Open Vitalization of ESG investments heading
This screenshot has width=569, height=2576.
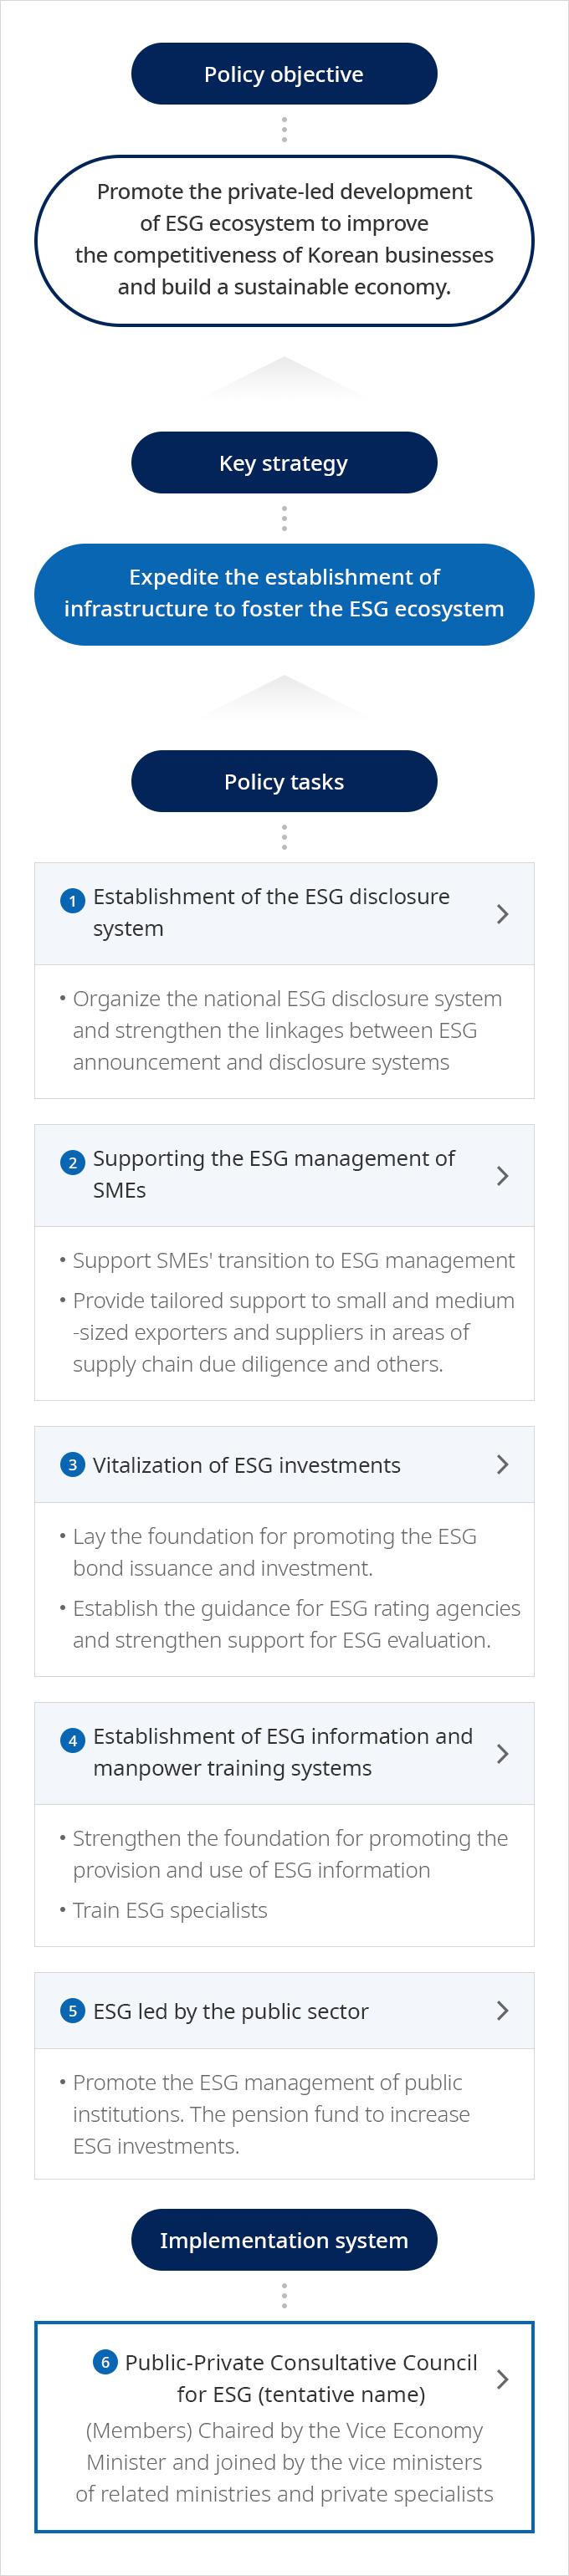coord(247,1465)
